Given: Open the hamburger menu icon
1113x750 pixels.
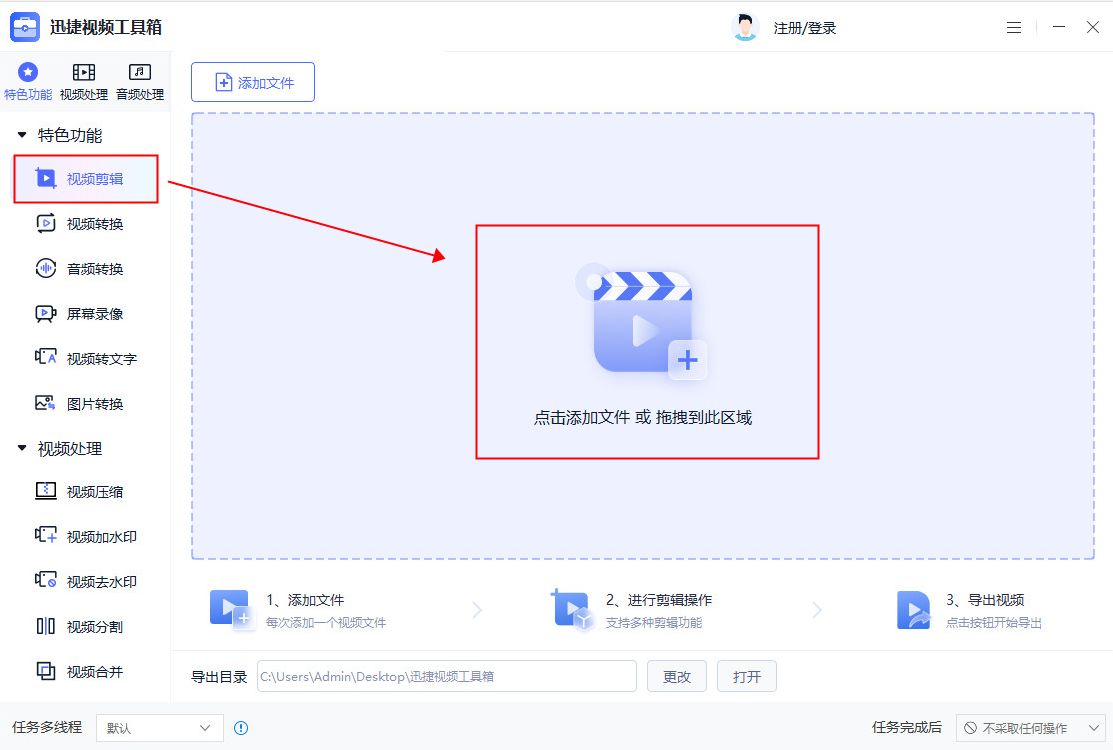Looking at the screenshot, I should click(x=1014, y=28).
